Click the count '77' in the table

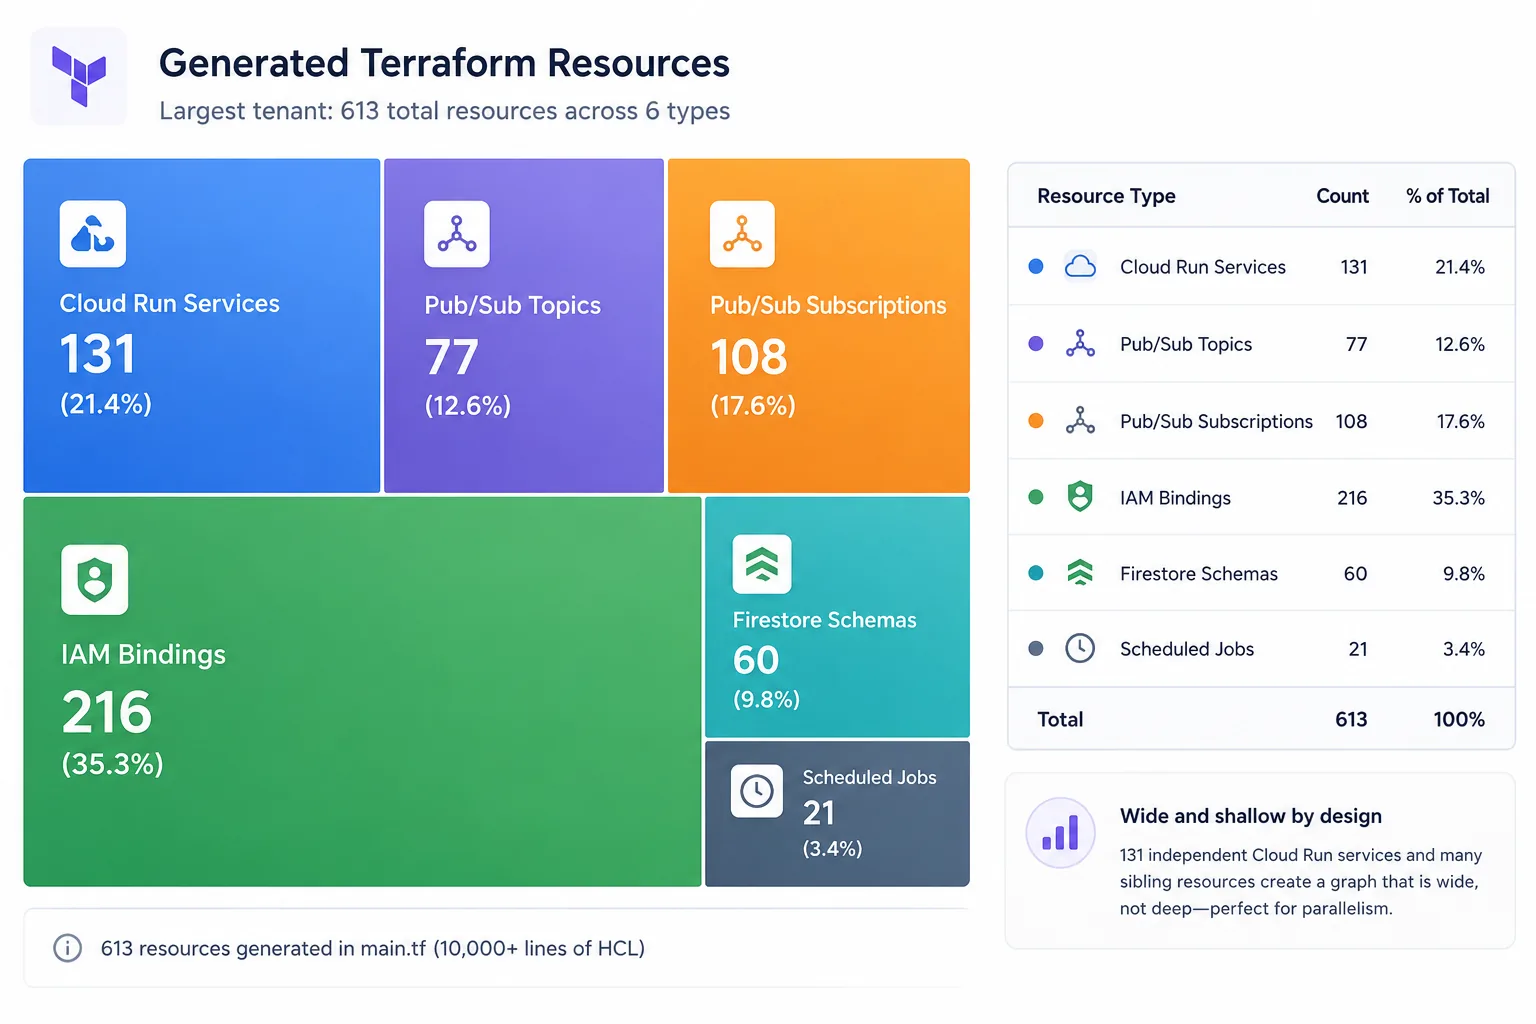(1356, 344)
